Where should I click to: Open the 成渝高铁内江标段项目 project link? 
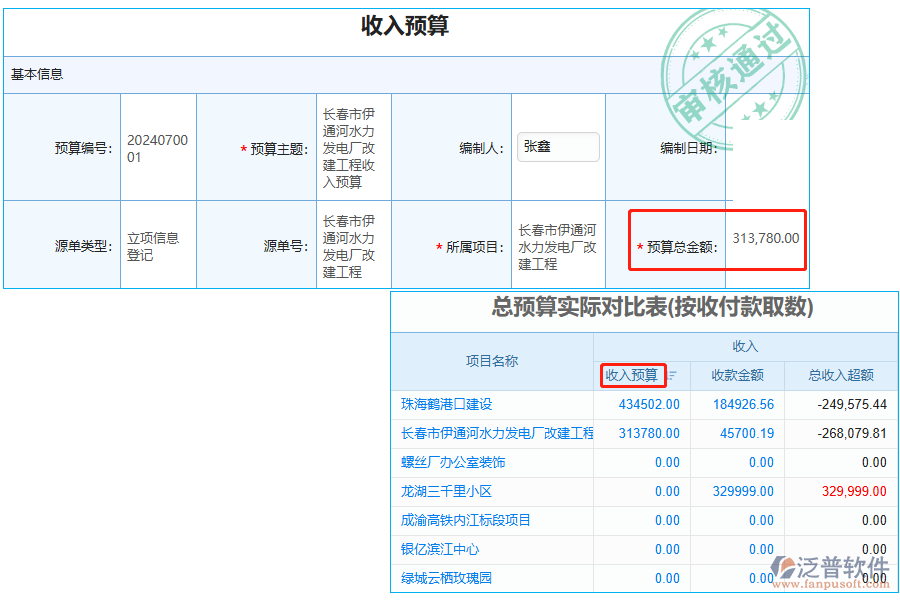[467, 520]
